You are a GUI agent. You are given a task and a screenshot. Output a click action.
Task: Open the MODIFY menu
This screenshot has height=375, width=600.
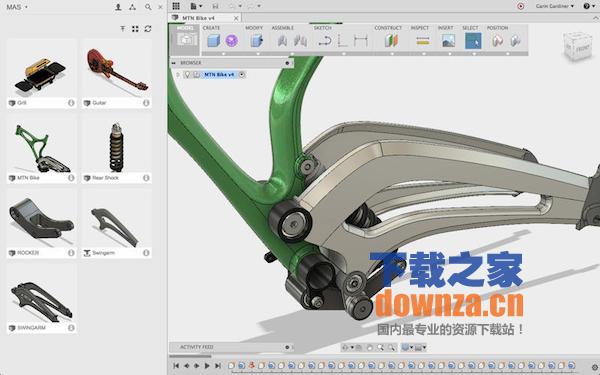click(254, 28)
